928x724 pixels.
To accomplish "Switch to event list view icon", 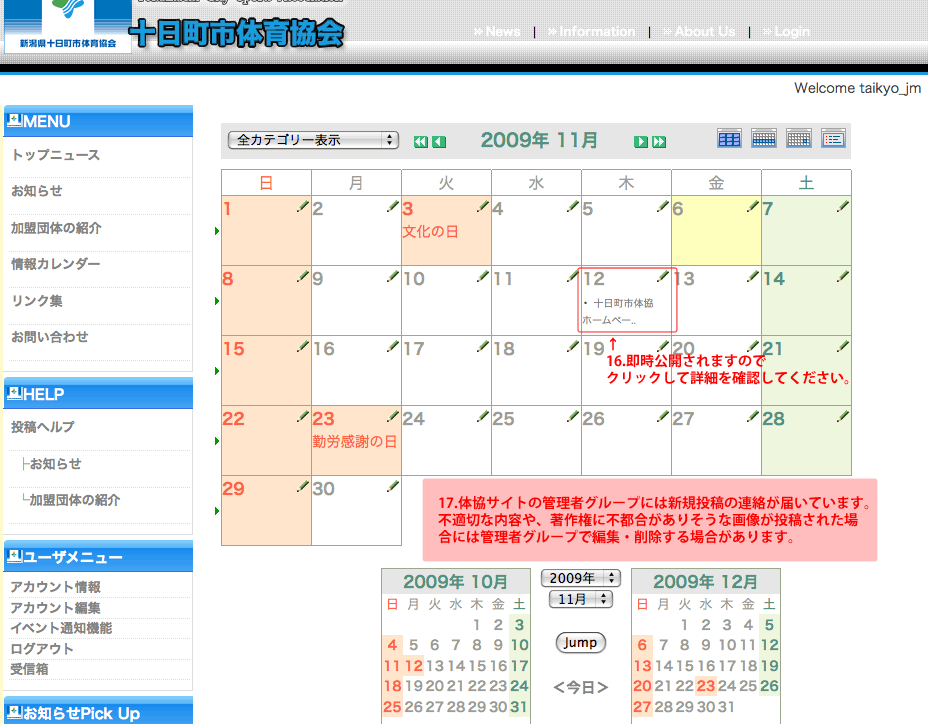I will pos(833,139).
